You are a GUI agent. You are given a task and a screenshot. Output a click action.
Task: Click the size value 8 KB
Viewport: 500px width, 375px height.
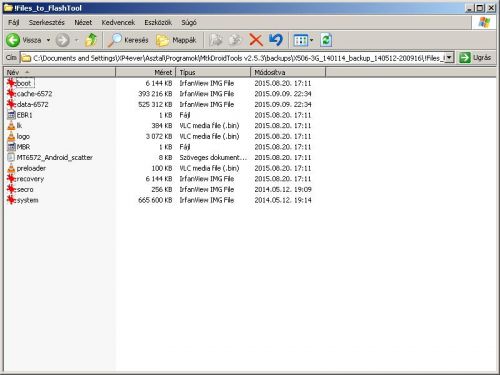pos(165,157)
